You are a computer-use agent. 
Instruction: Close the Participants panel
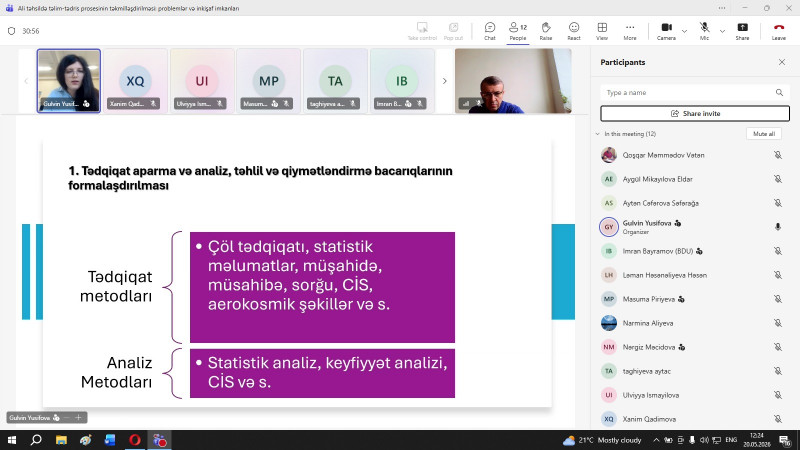[x=782, y=62]
